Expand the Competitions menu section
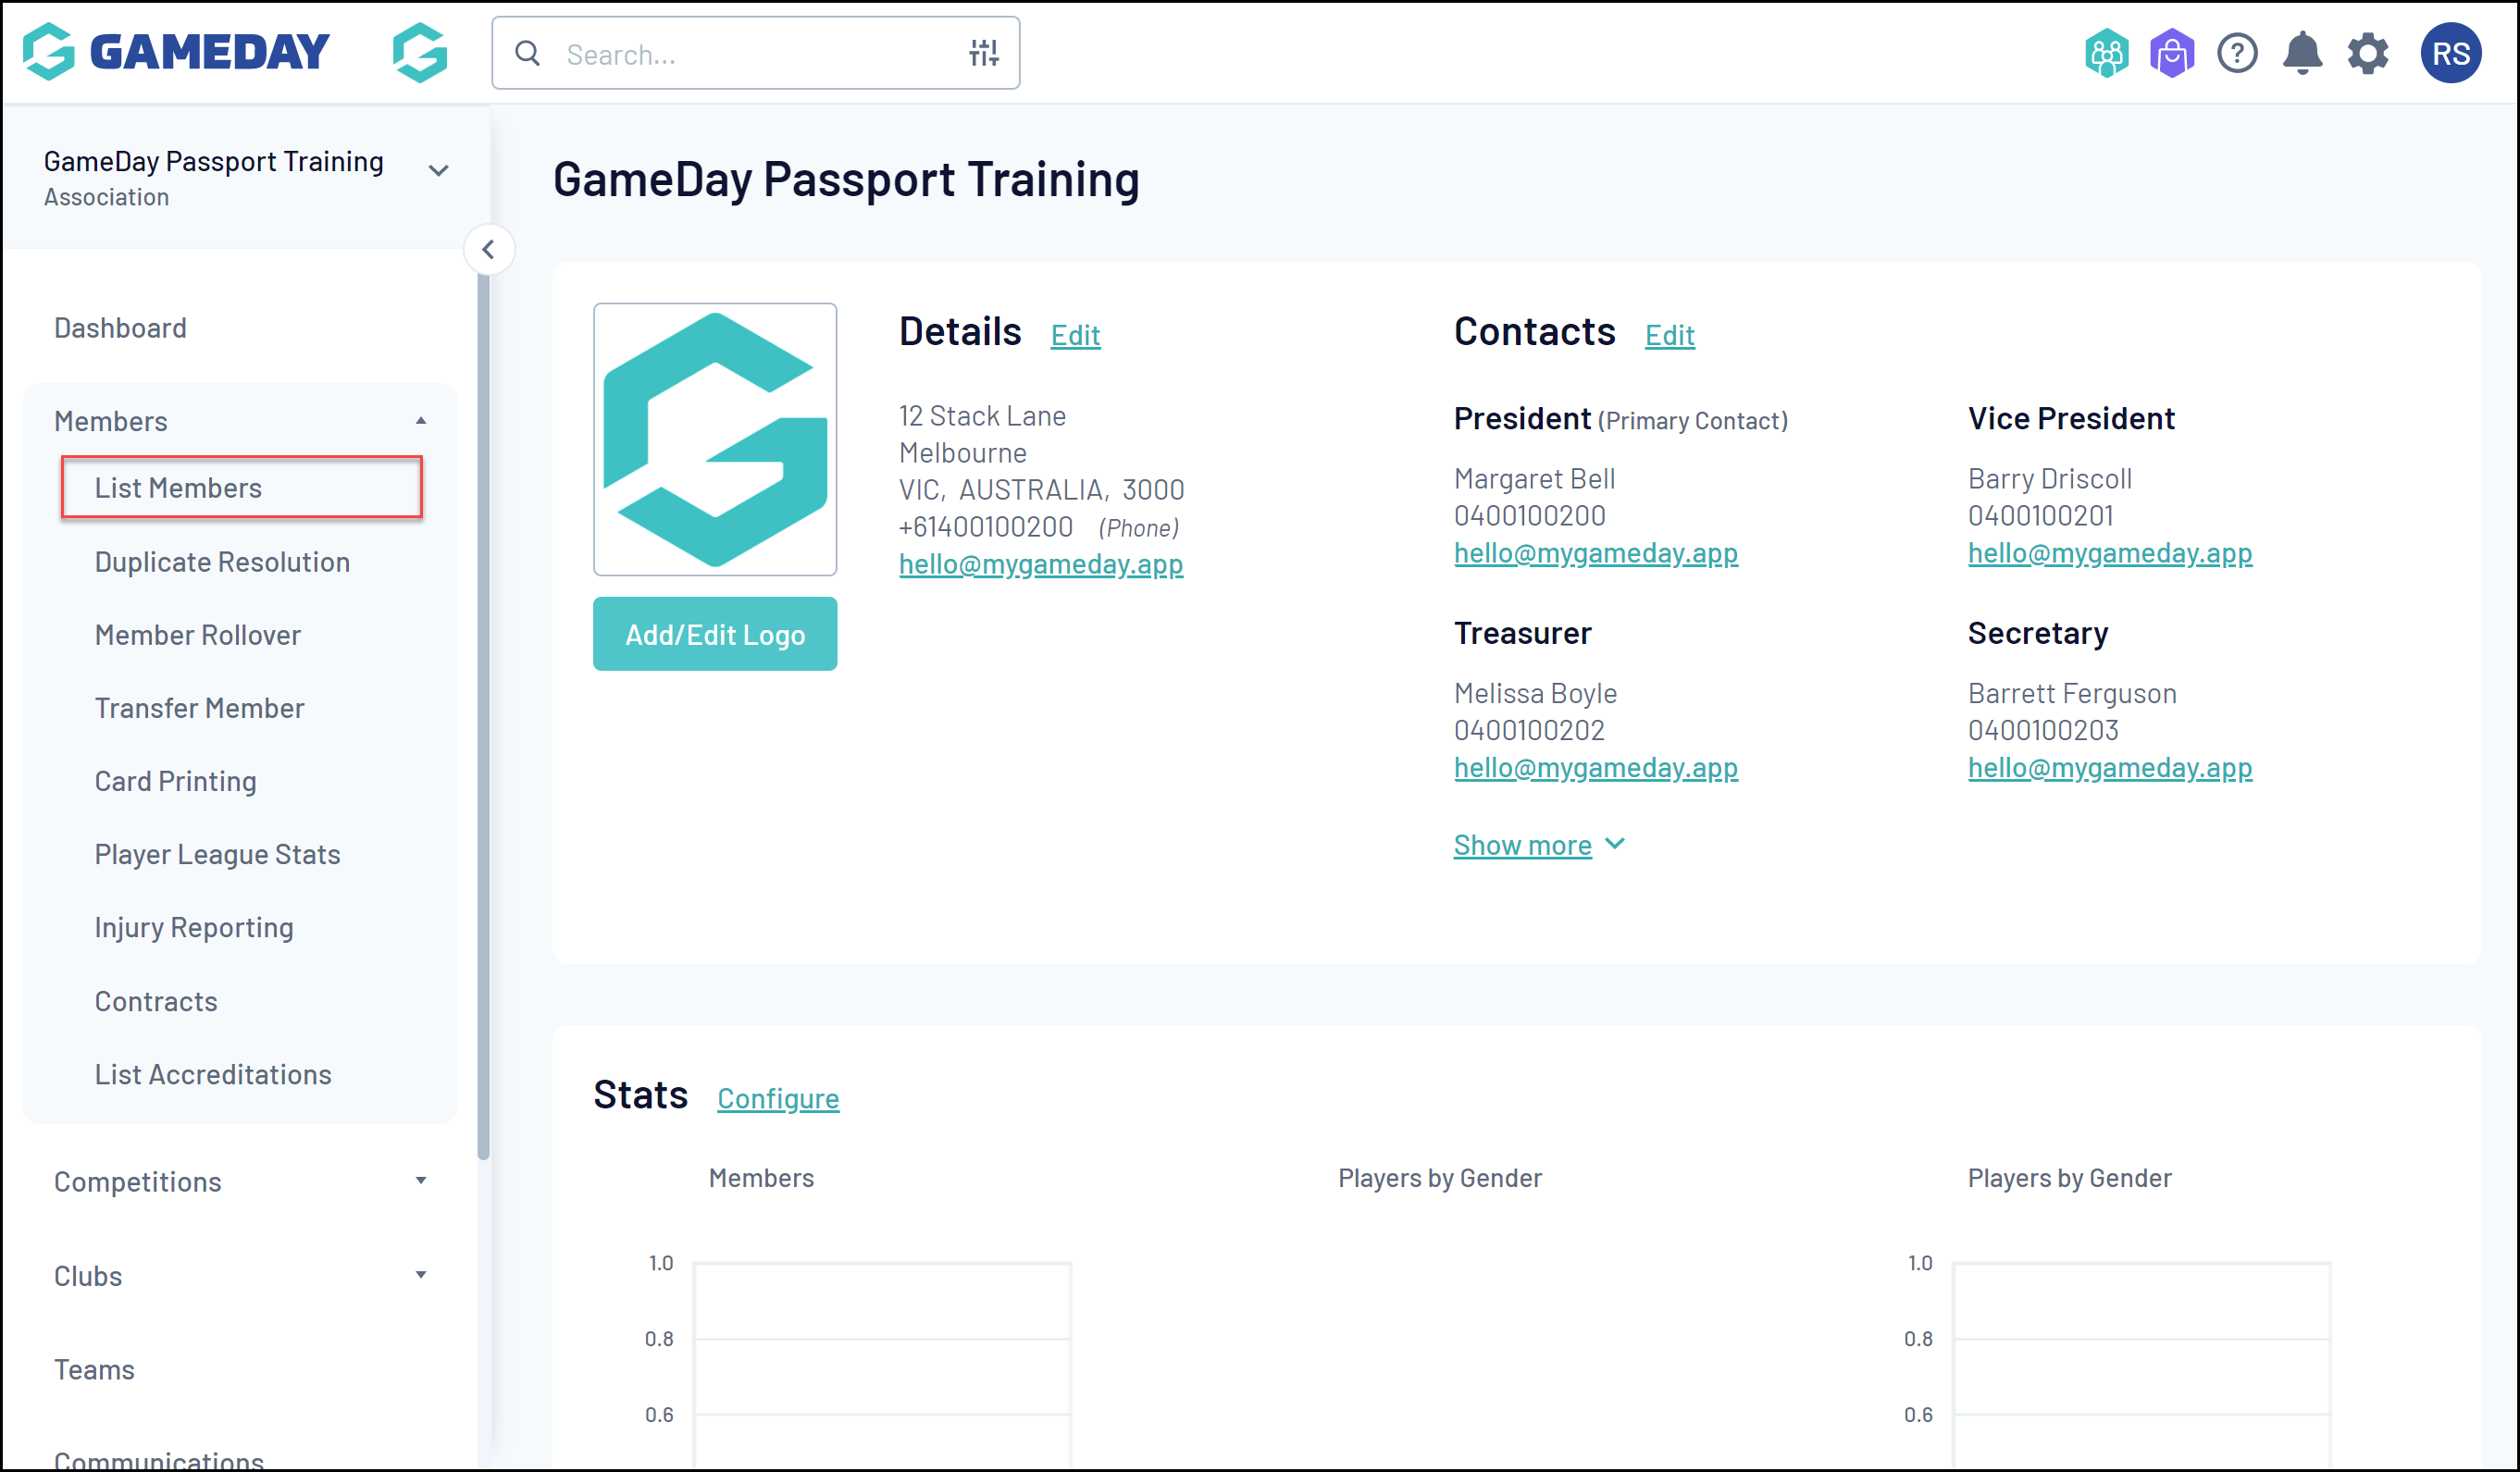 point(421,1181)
